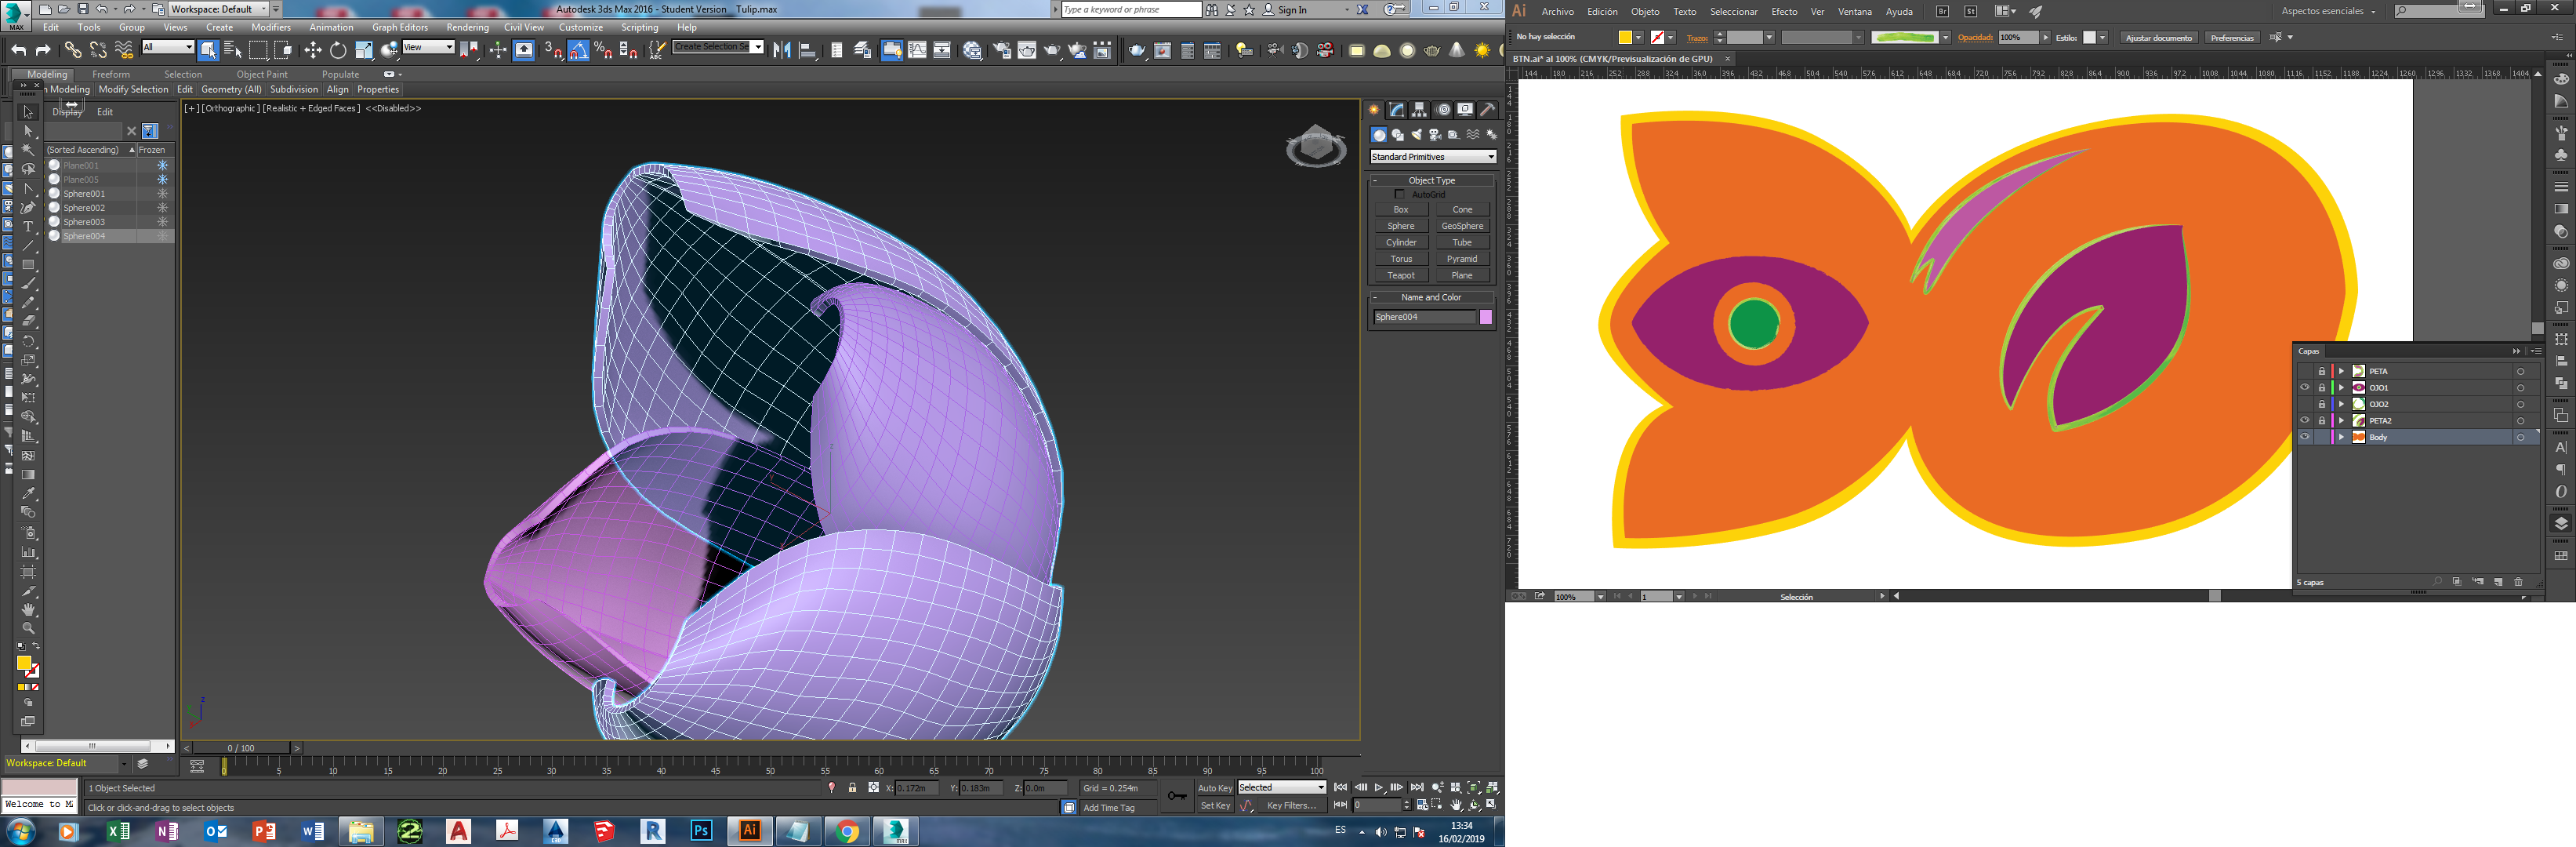Open the Workspace: Default dropdown
The height and width of the screenshot is (847, 2576).
tap(219, 9)
